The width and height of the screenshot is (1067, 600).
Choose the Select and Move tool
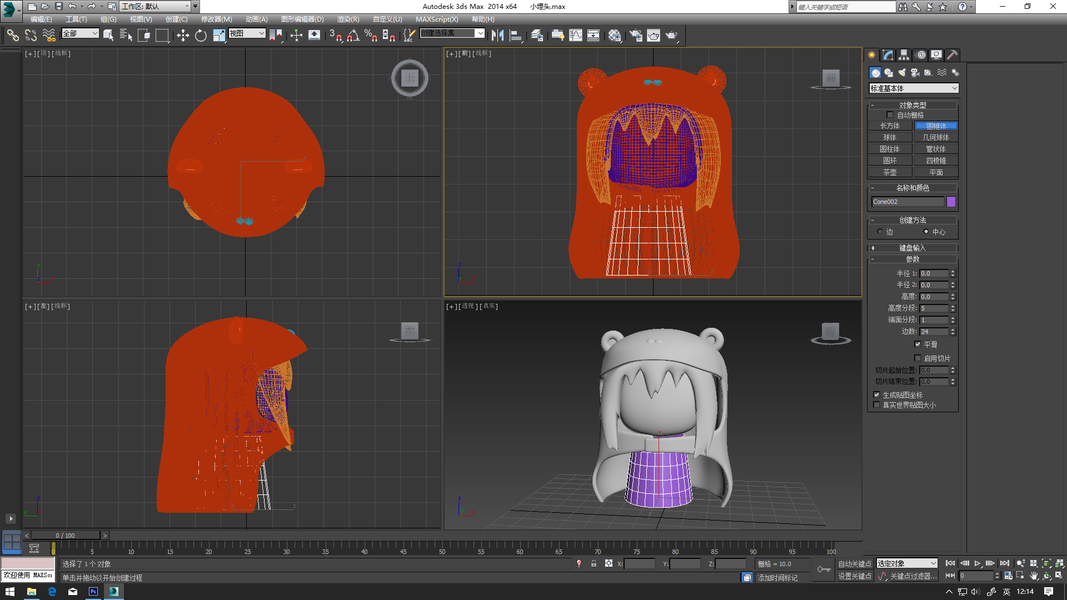[183, 35]
